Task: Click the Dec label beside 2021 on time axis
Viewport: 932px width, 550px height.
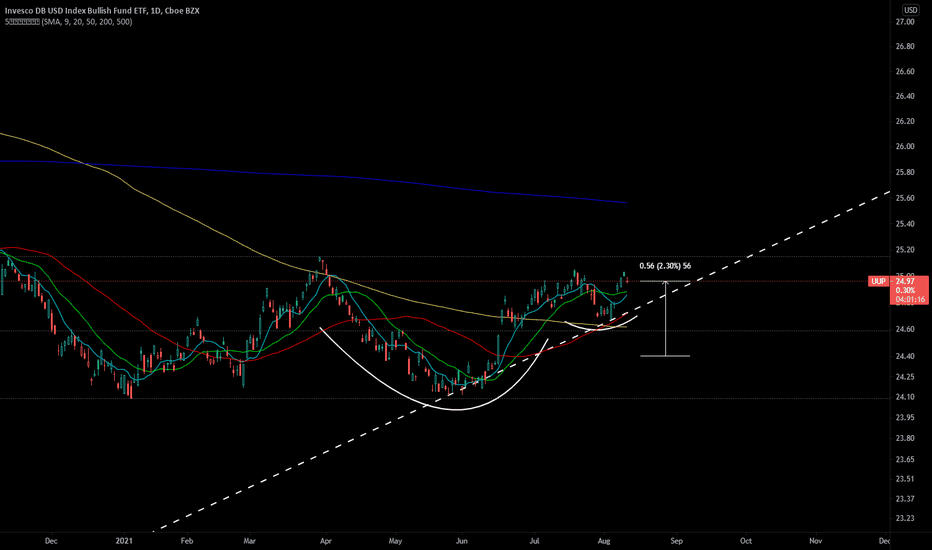Action: [x=51, y=541]
